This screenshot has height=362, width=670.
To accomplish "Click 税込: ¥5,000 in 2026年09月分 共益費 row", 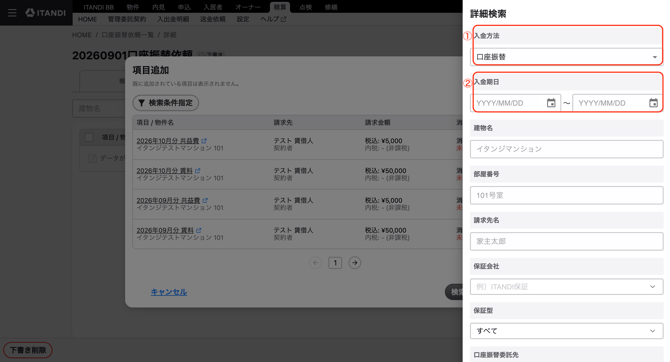I will (383, 200).
